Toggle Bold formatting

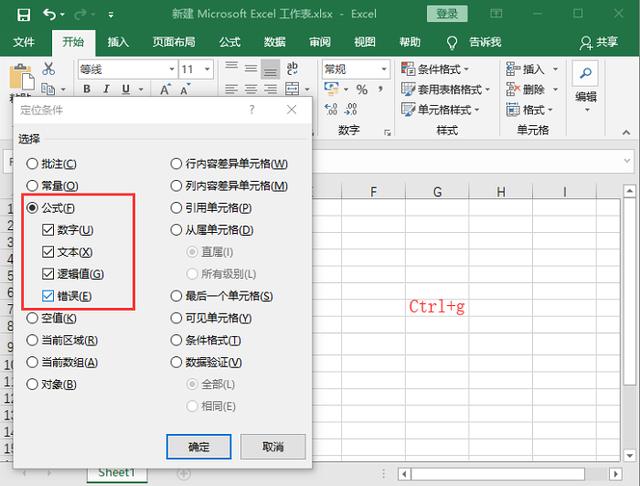(87, 89)
